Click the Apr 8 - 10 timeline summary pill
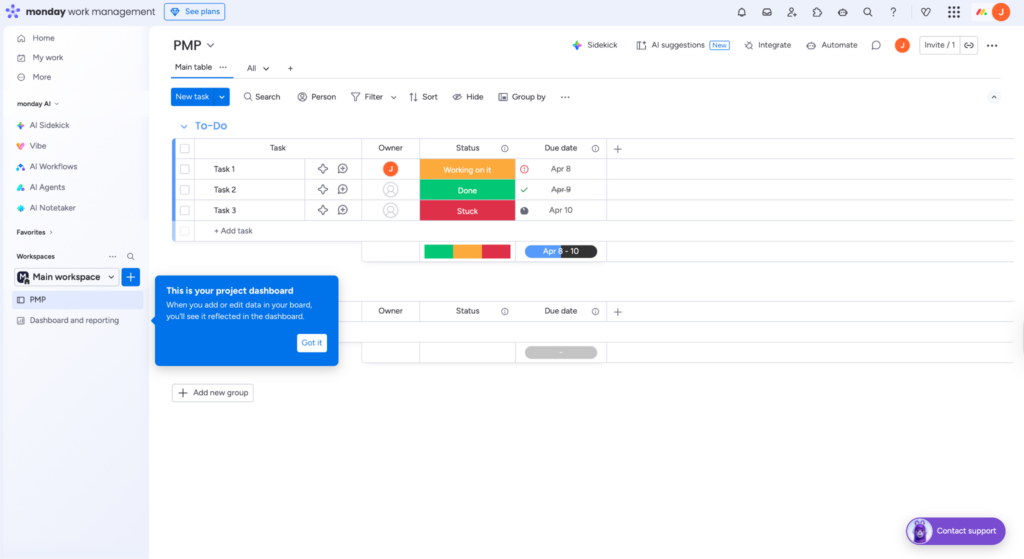 [560, 251]
